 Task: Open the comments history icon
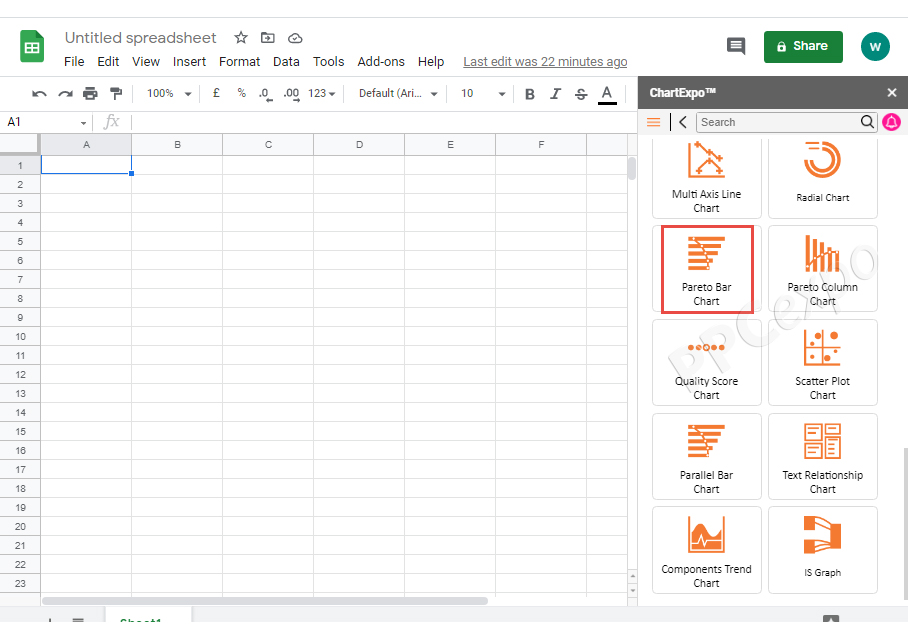tap(736, 46)
